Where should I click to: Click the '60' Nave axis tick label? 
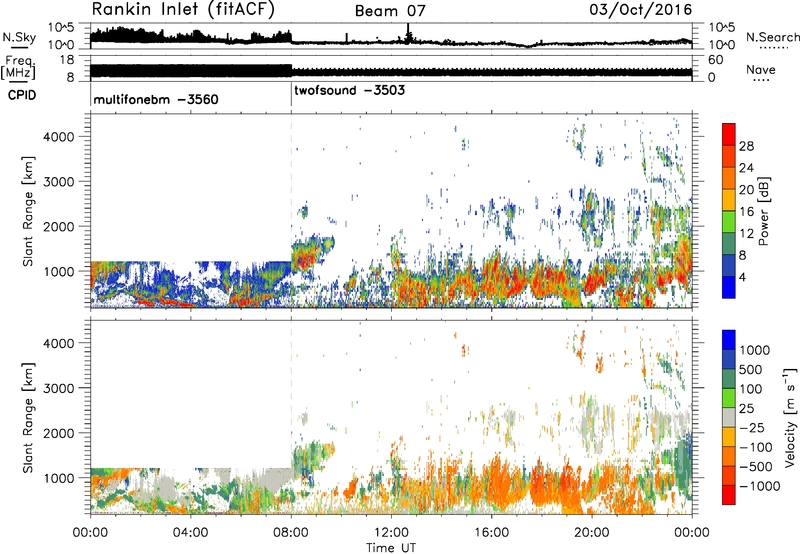point(715,60)
